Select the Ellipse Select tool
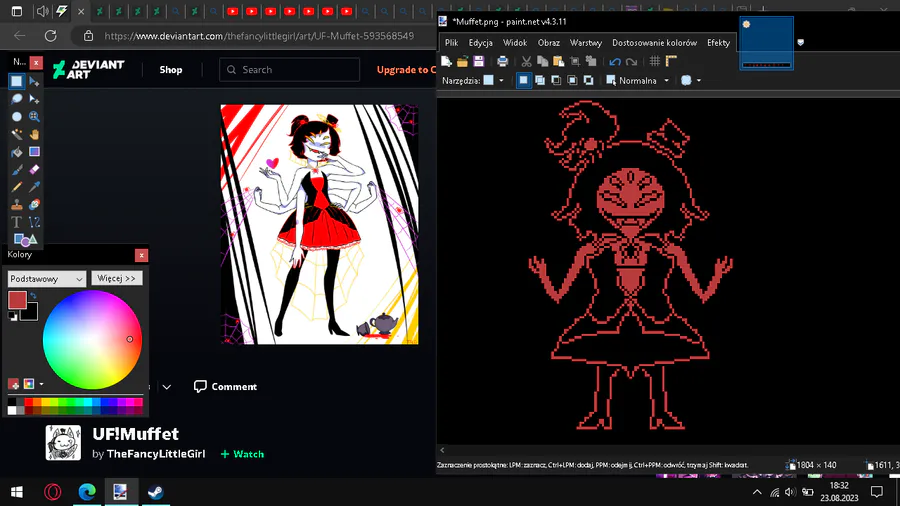Image resolution: width=900 pixels, height=506 pixels. point(17,116)
